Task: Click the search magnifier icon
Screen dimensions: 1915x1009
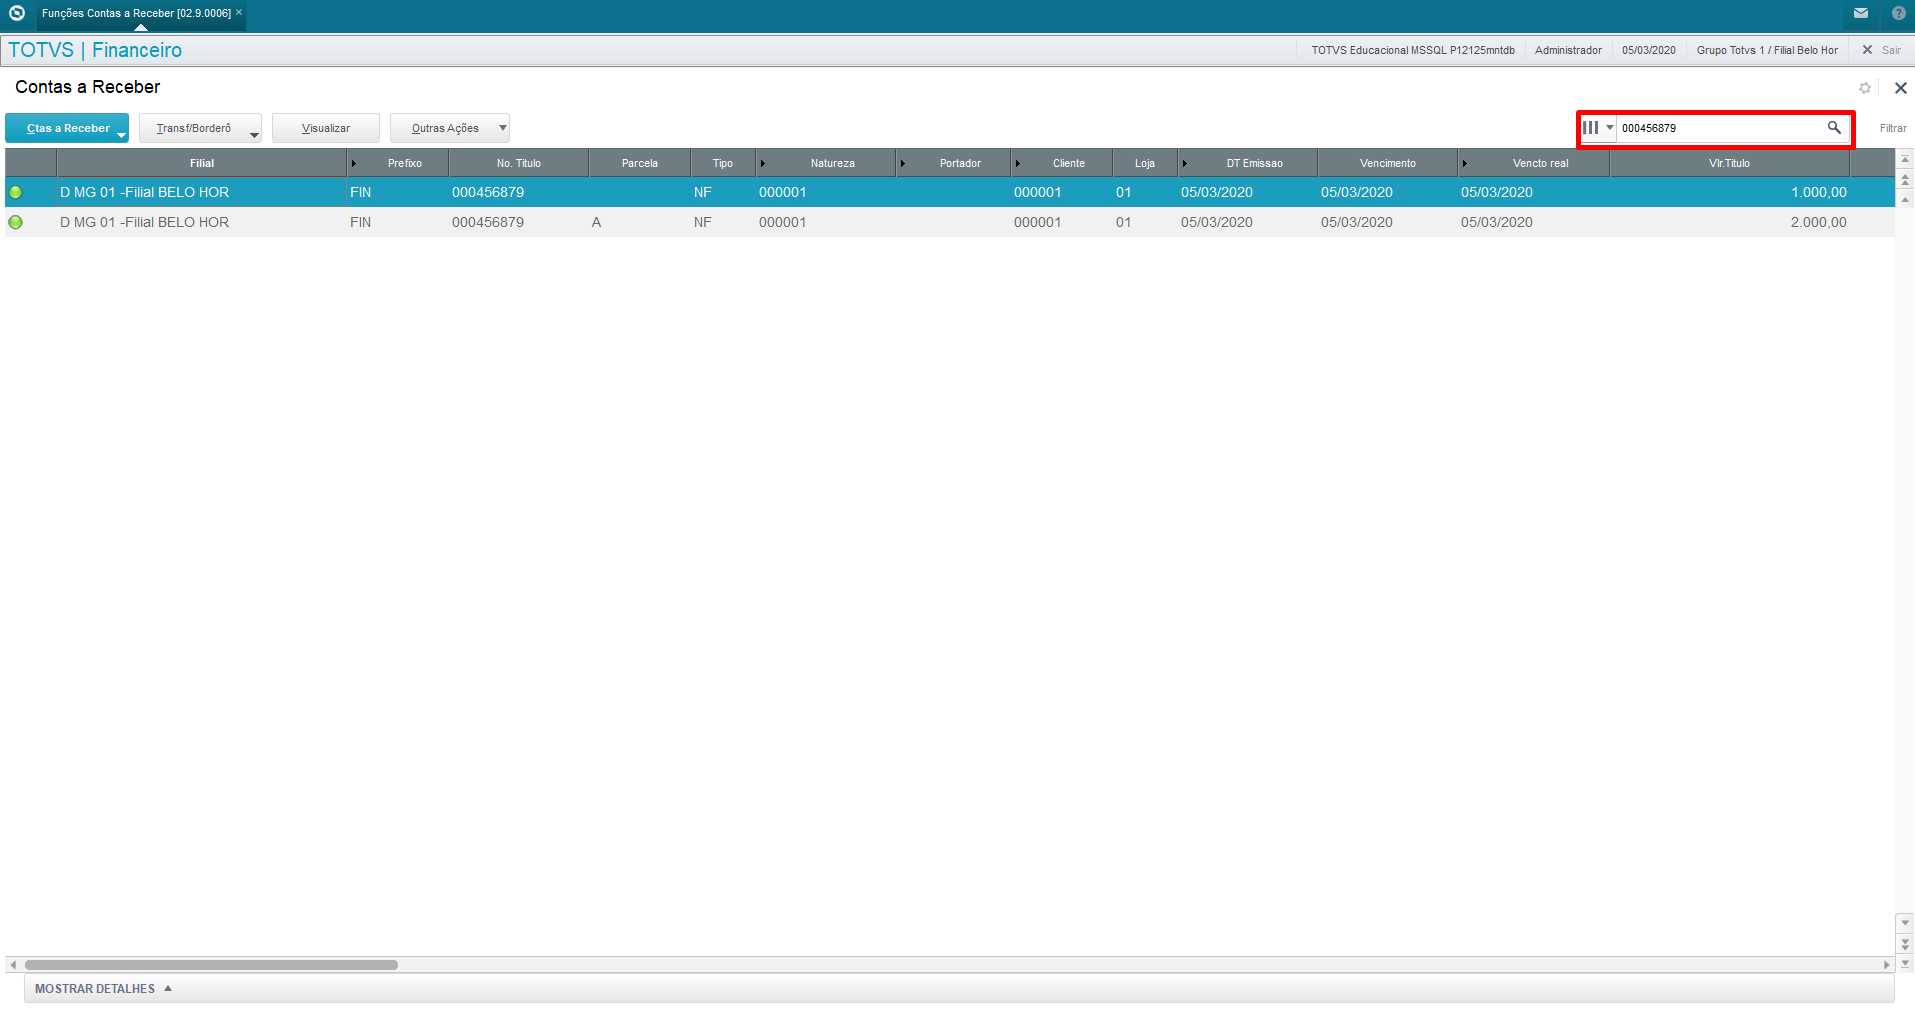Action: point(1834,128)
